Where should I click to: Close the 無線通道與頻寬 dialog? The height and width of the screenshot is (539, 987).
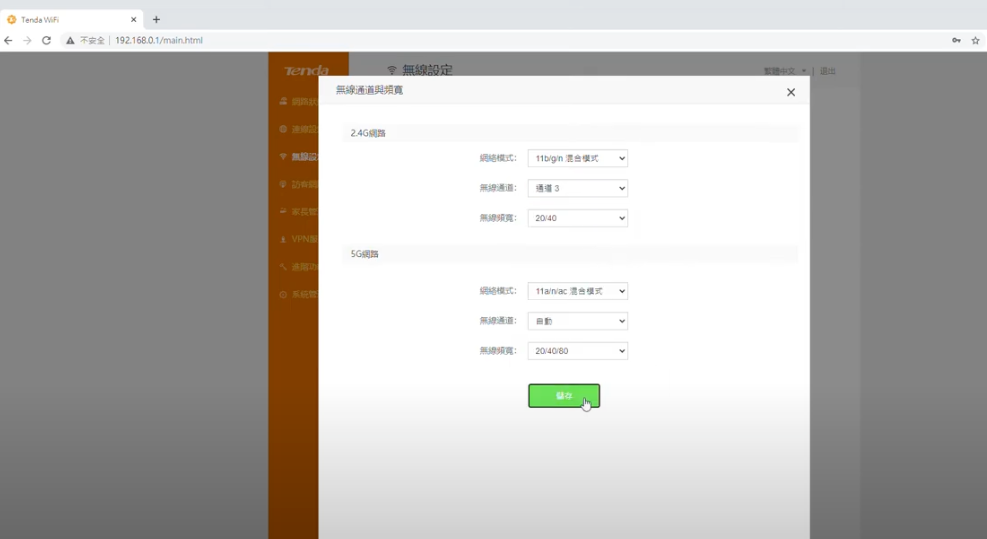[791, 93]
